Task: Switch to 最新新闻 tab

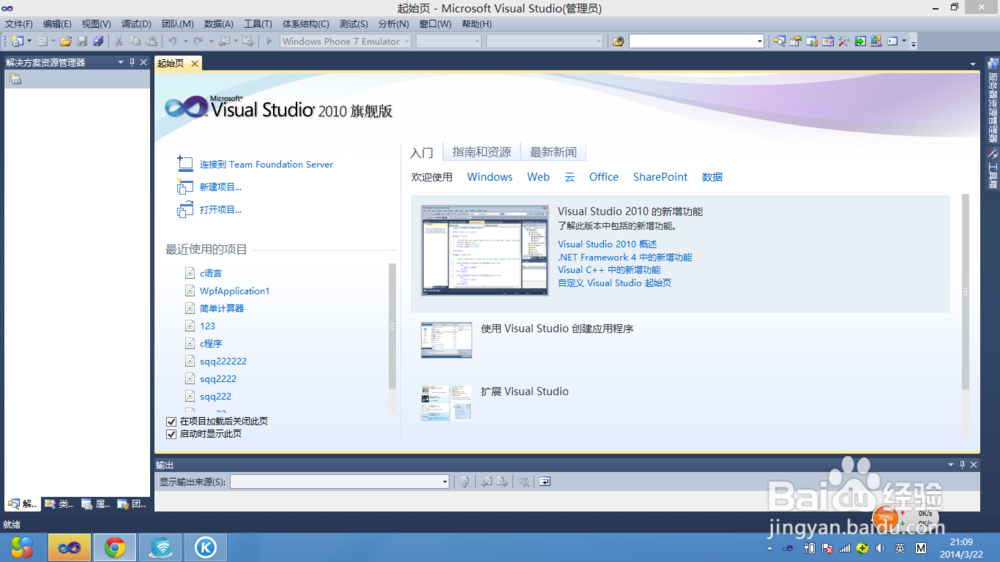Action: pos(553,152)
